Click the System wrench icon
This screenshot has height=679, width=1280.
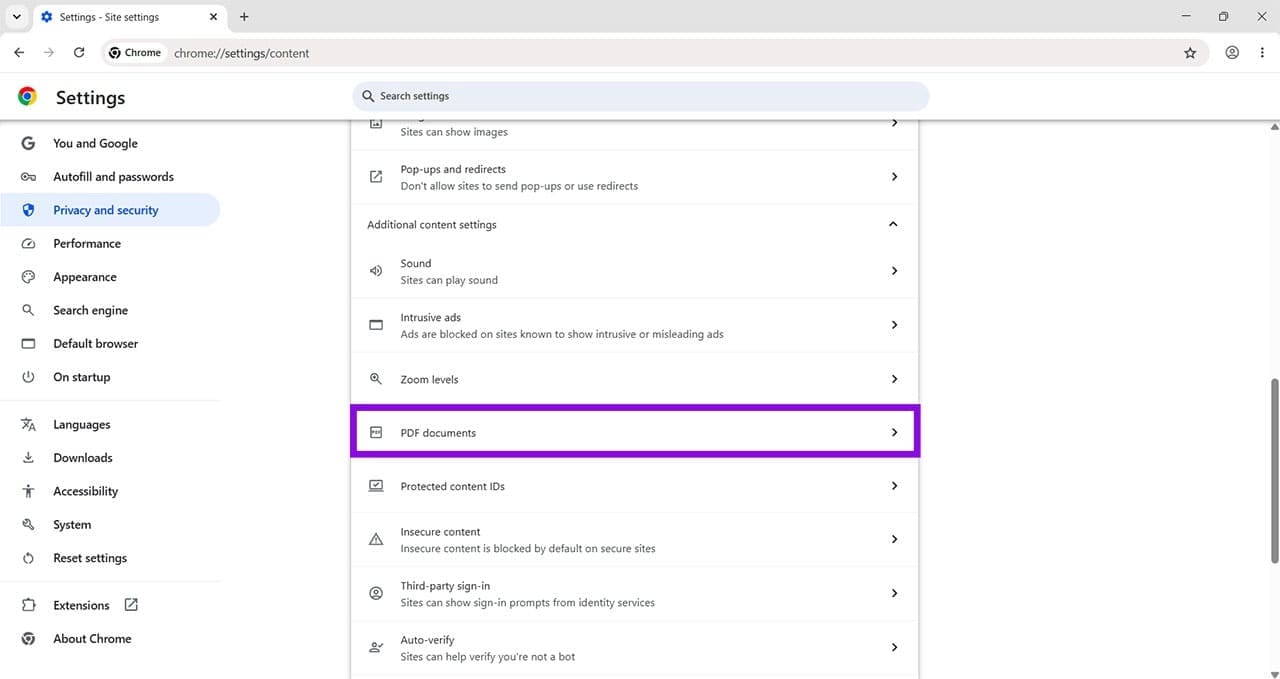[x=28, y=525]
